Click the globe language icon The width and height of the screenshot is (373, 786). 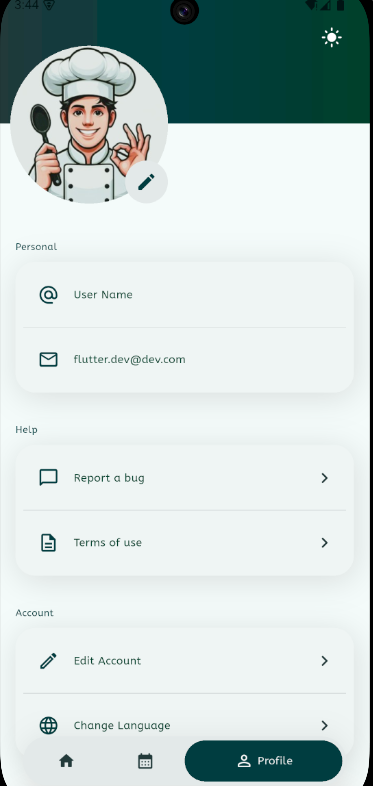[49, 725]
